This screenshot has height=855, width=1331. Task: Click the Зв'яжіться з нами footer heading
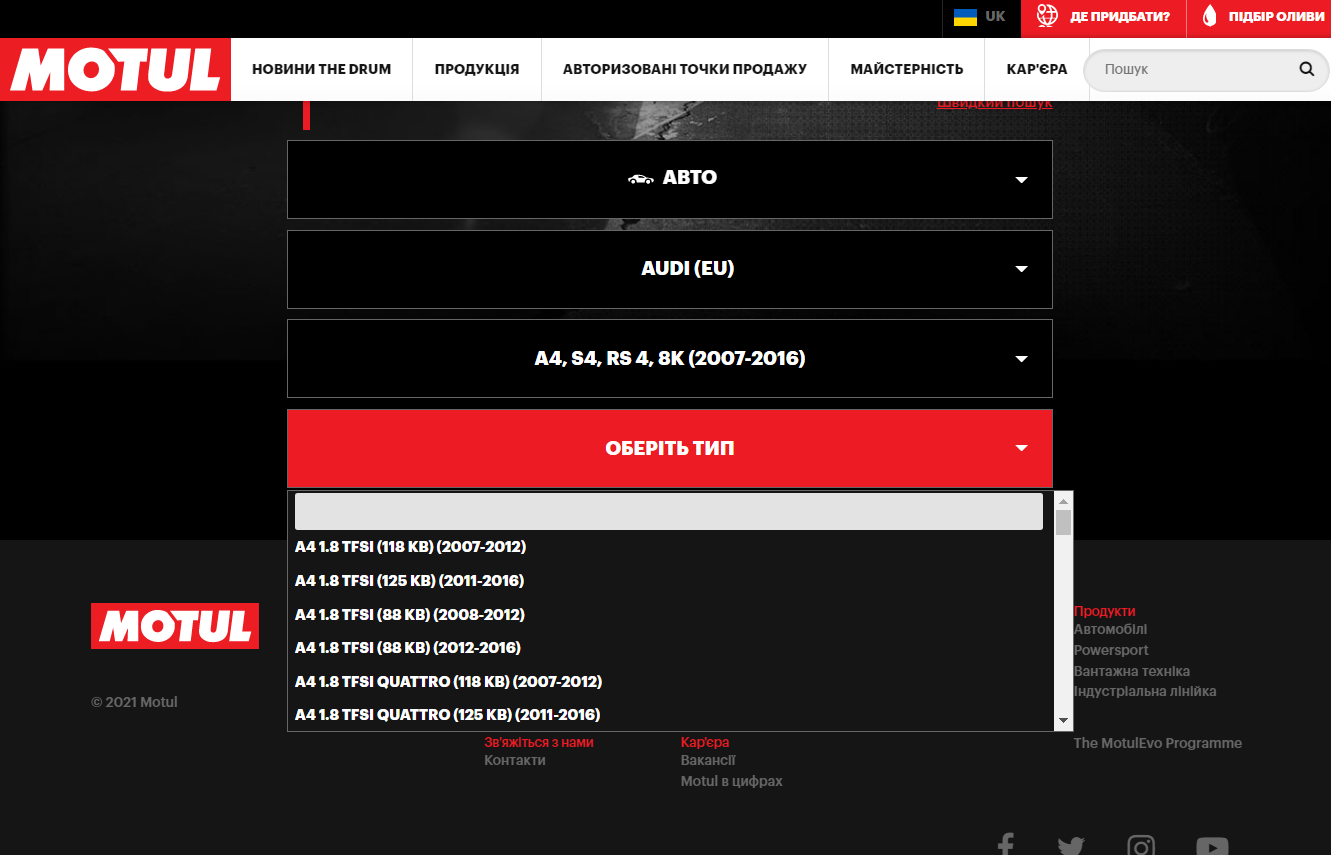[x=539, y=742]
